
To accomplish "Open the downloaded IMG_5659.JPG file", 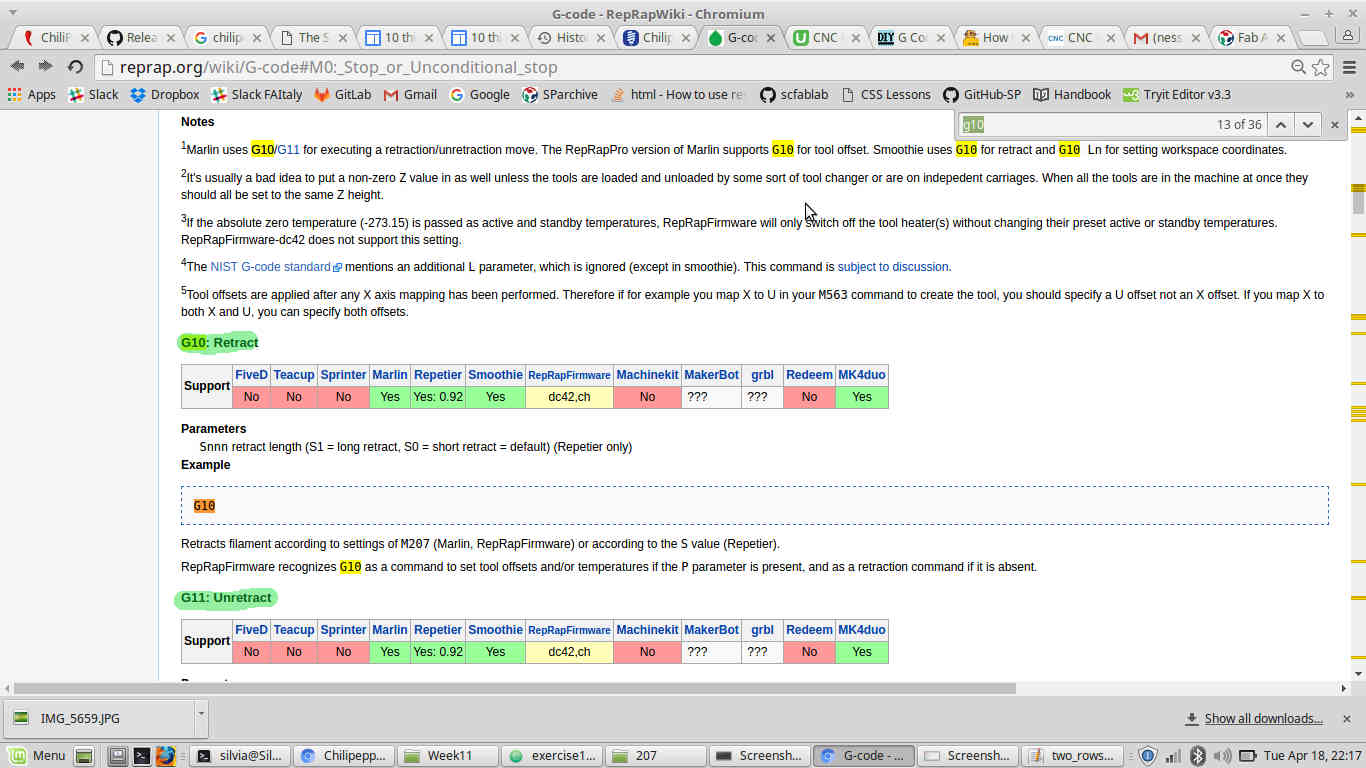I will pos(100,718).
